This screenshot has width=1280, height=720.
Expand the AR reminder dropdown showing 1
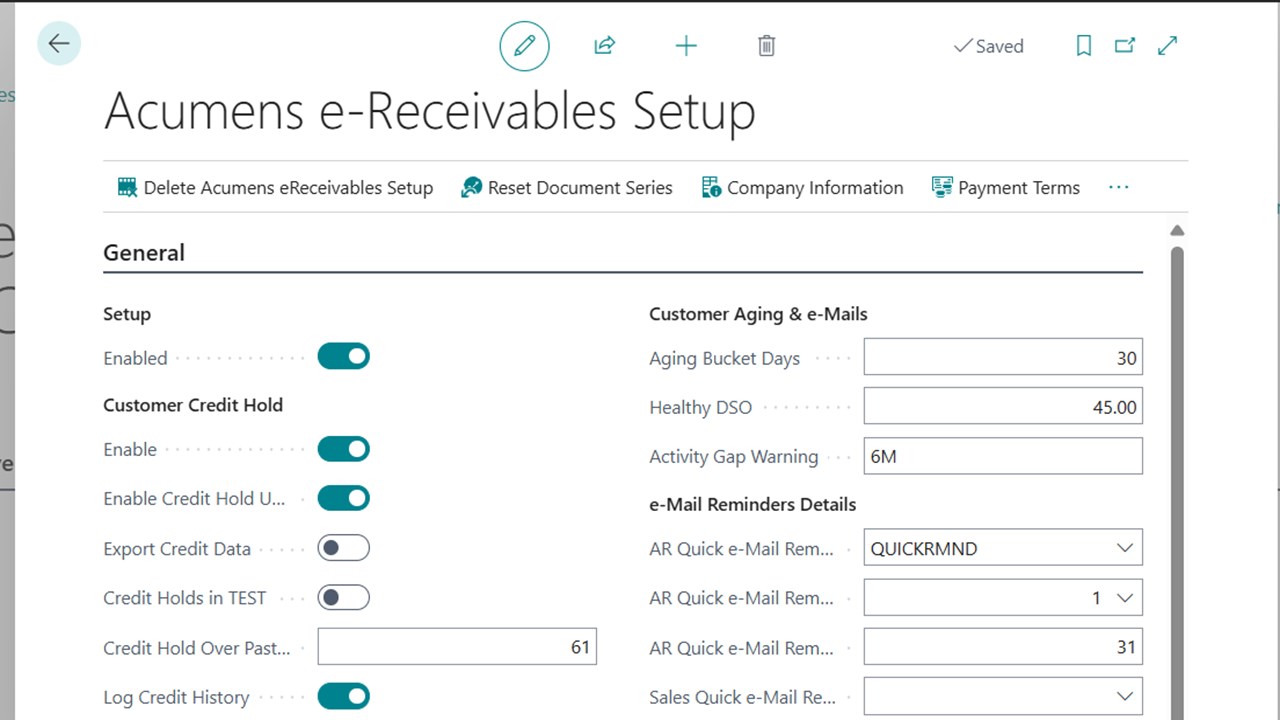point(1124,597)
